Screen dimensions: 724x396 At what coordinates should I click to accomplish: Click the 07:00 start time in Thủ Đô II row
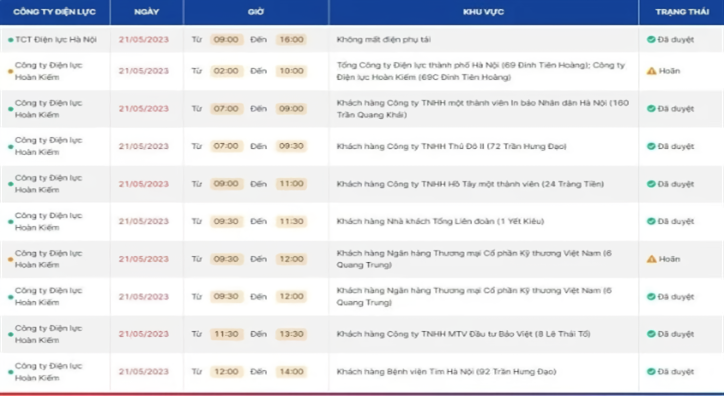226,146
